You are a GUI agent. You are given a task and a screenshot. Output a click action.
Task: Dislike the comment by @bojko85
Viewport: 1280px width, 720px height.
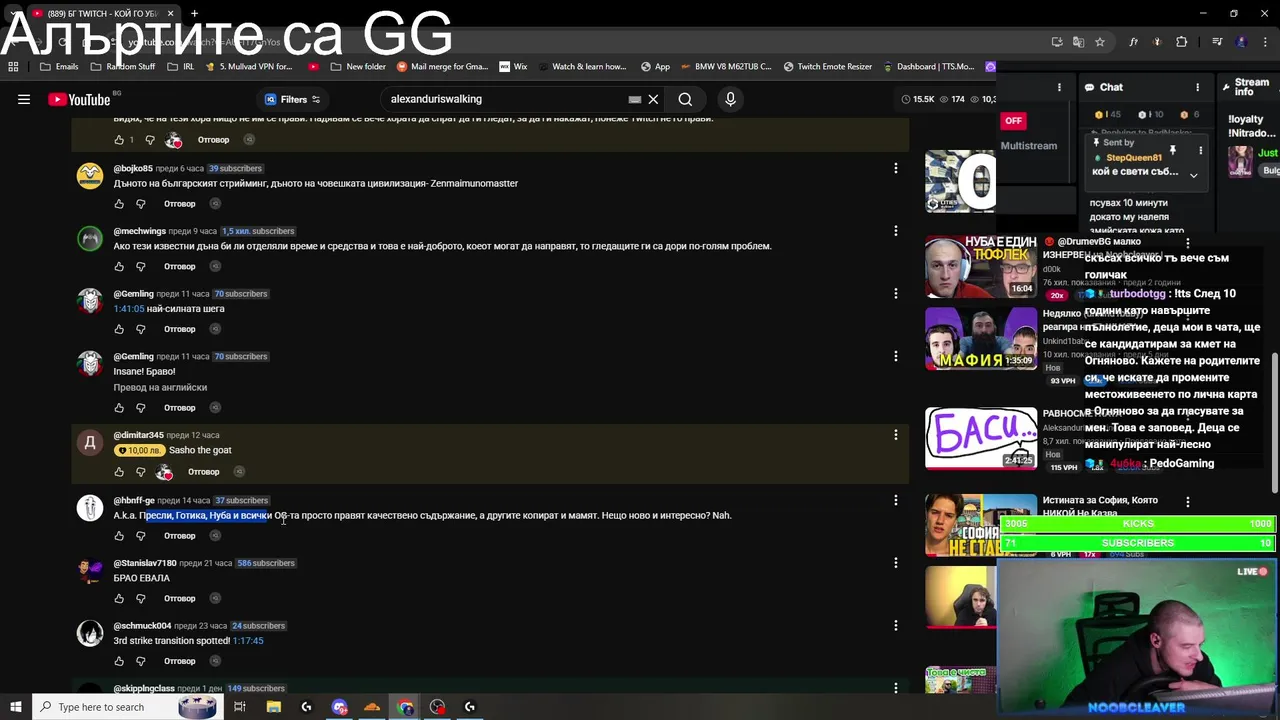[140, 204]
